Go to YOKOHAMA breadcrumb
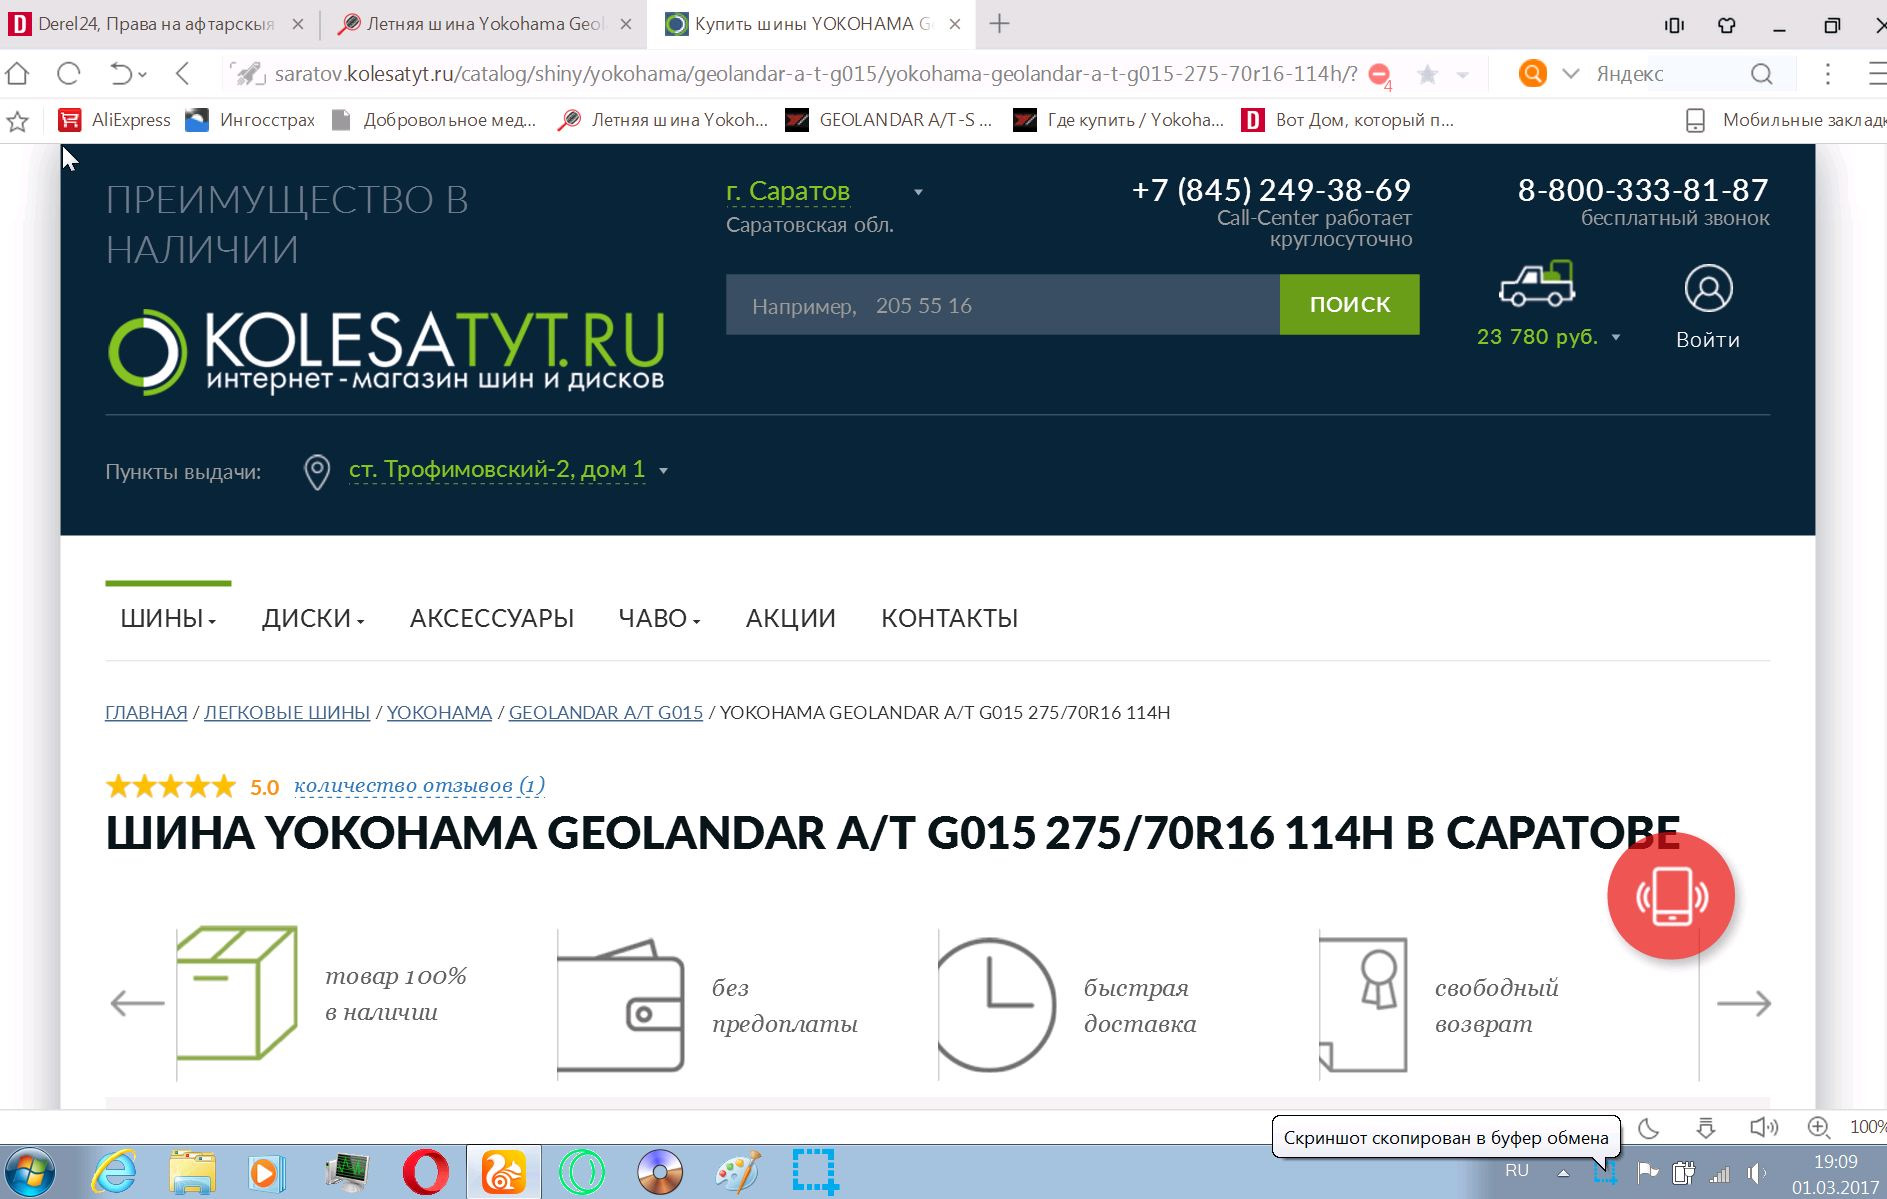The width and height of the screenshot is (1887, 1199). pyautogui.click(x=439, y=713)
